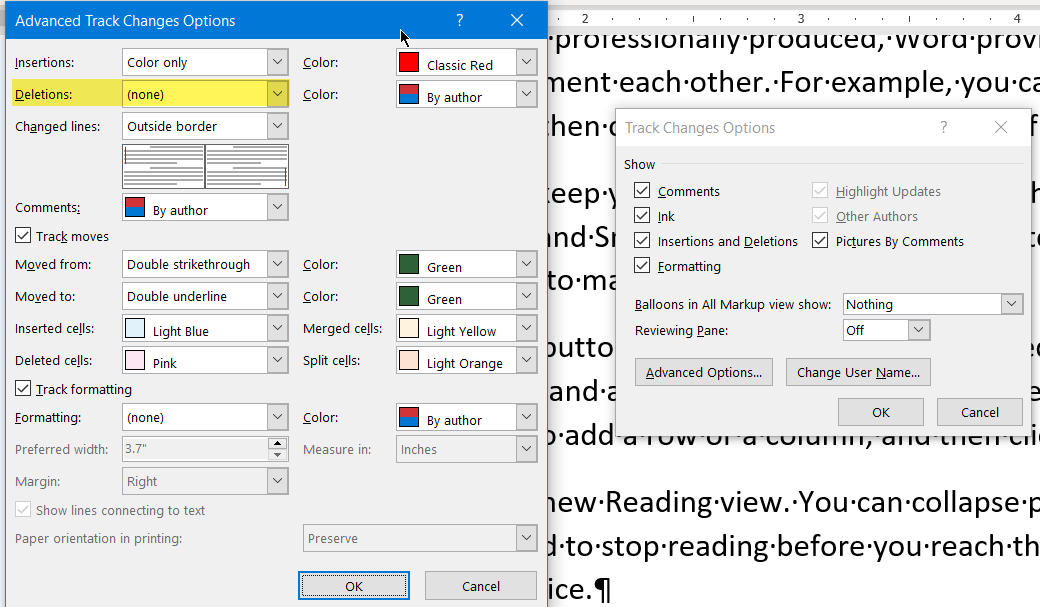Open Changed lines dropdown showing Outside border
1040x607 pixels.
pos(205,126)
